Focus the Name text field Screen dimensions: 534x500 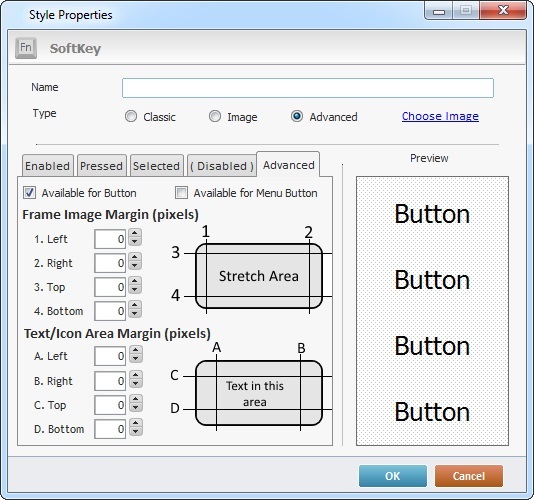(x=308, y=88)
